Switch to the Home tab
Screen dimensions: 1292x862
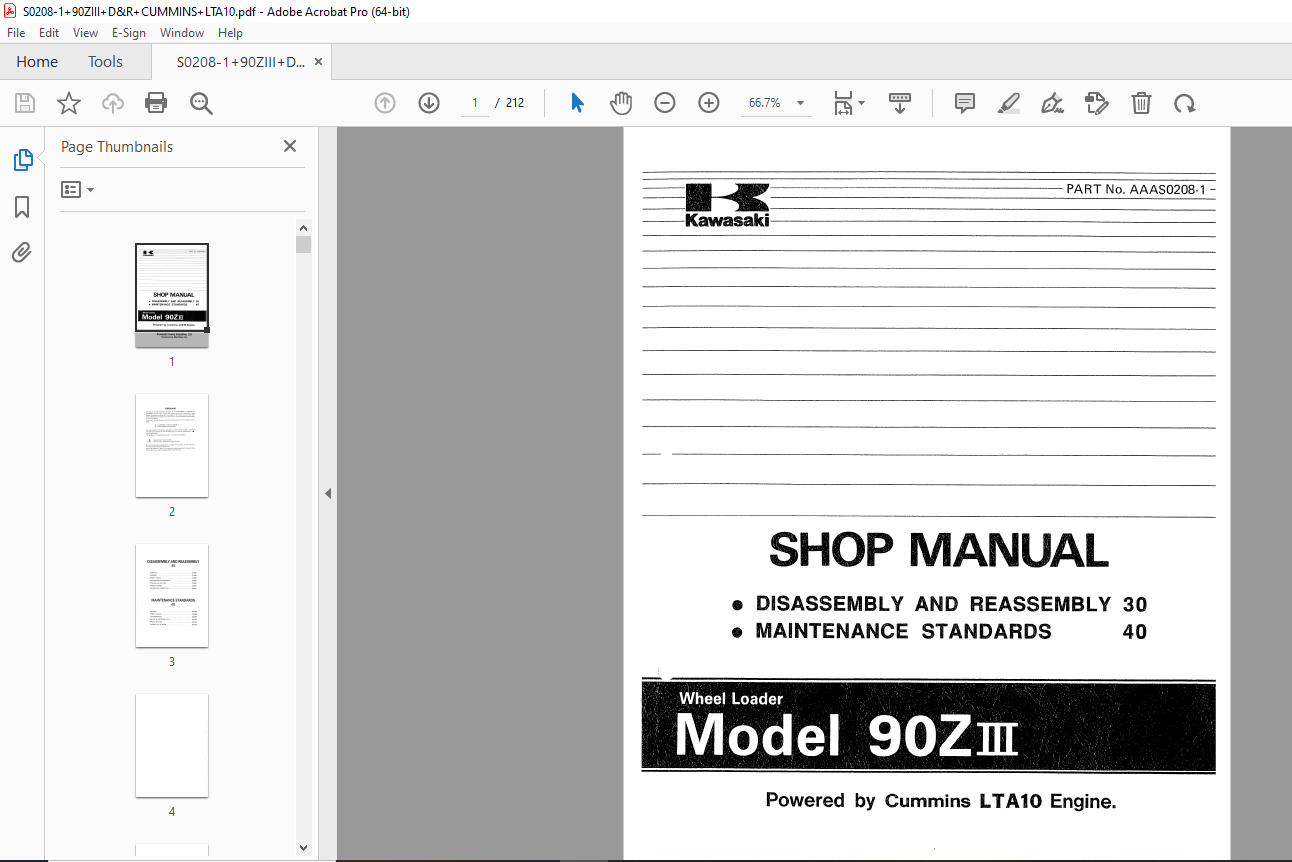(37, 62)
